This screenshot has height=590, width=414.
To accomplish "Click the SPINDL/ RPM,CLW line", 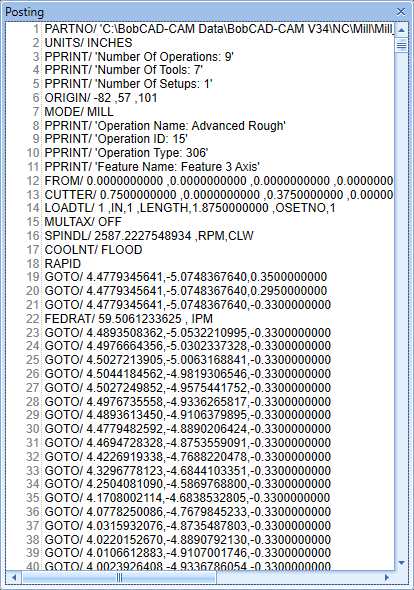I will (149, 236).
